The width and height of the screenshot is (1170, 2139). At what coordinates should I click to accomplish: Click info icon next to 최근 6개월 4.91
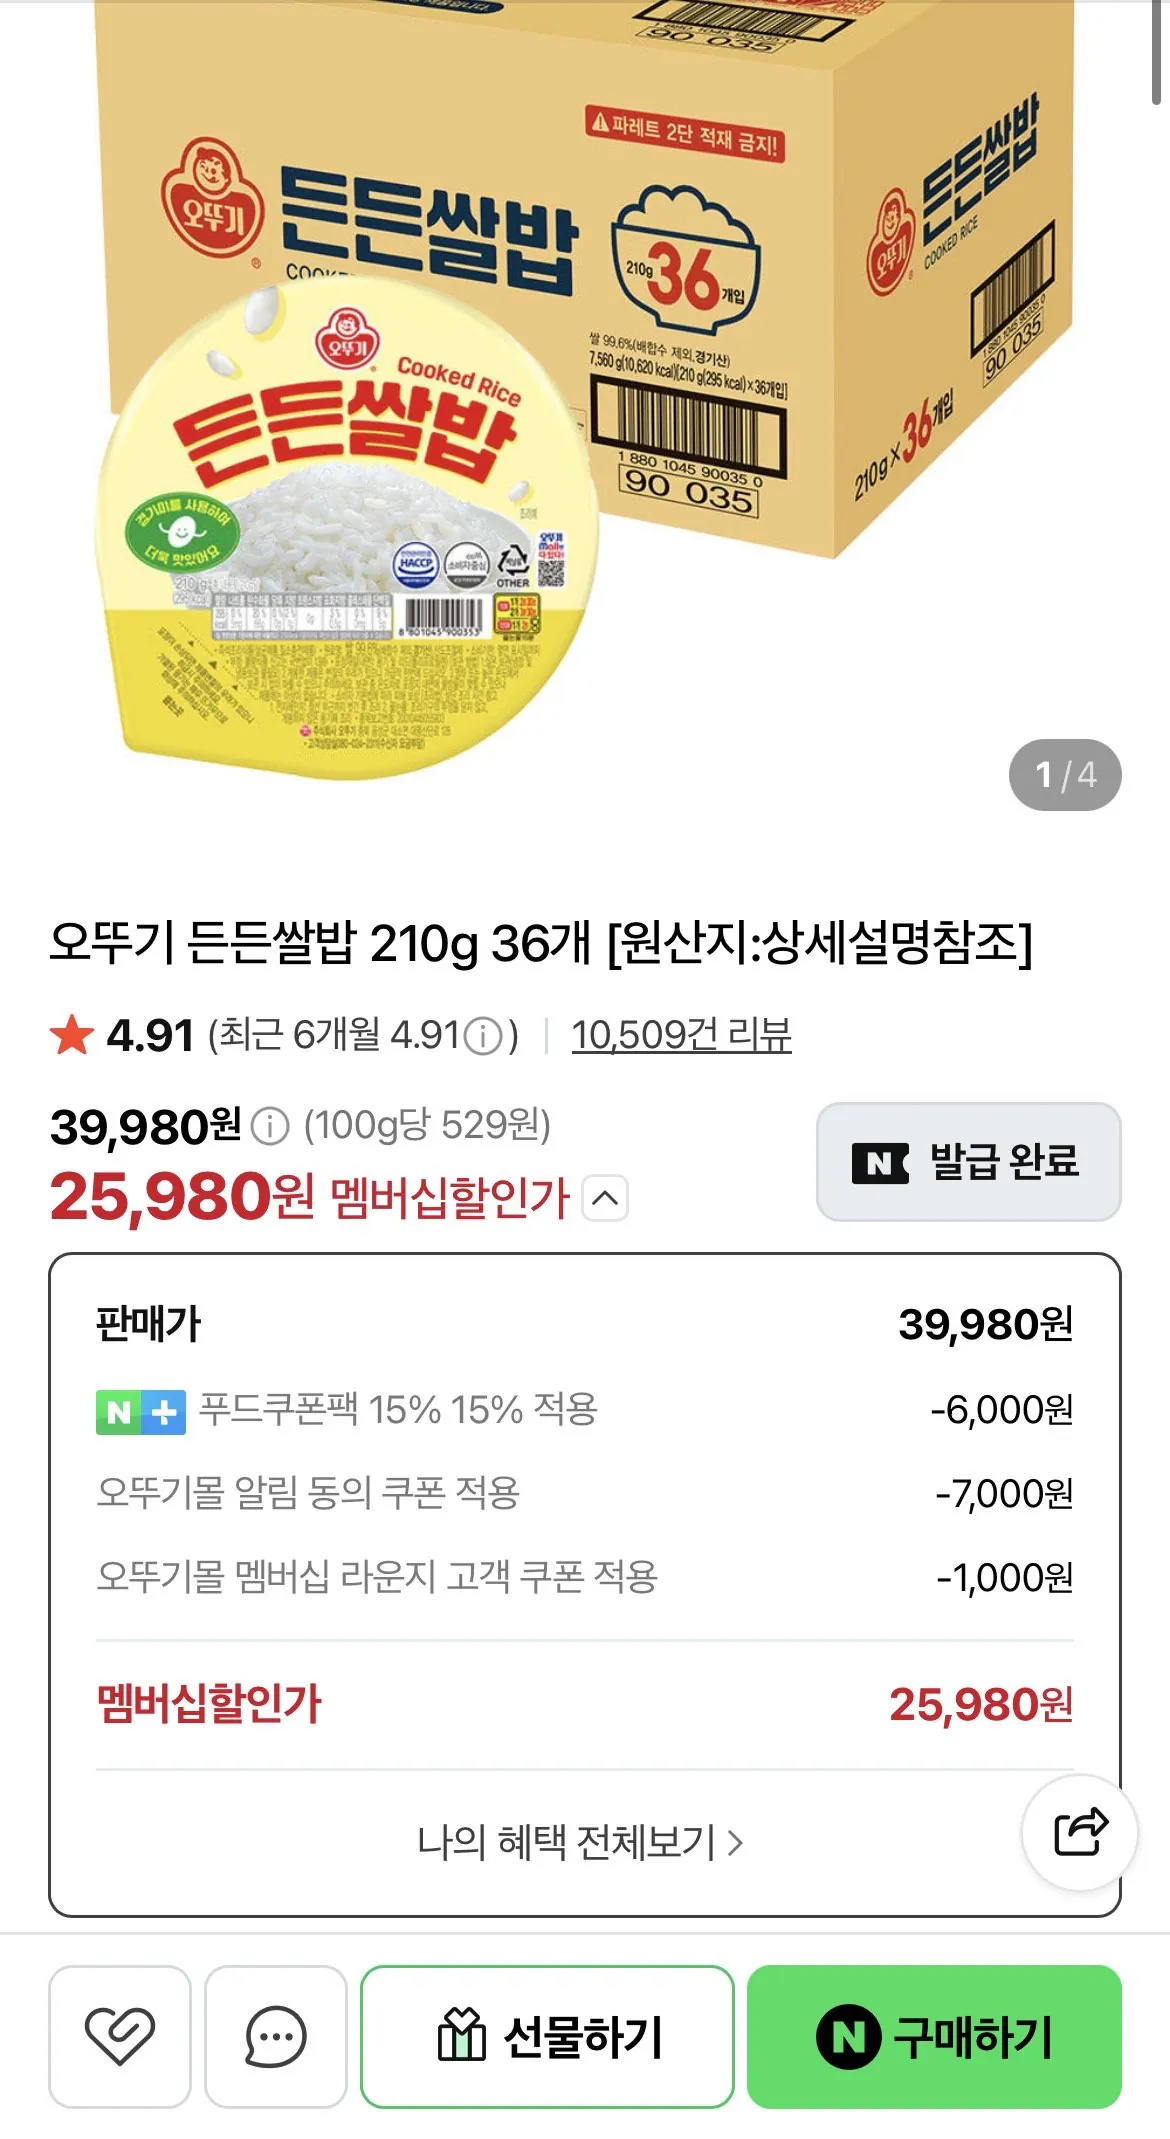coord(484,1036)
